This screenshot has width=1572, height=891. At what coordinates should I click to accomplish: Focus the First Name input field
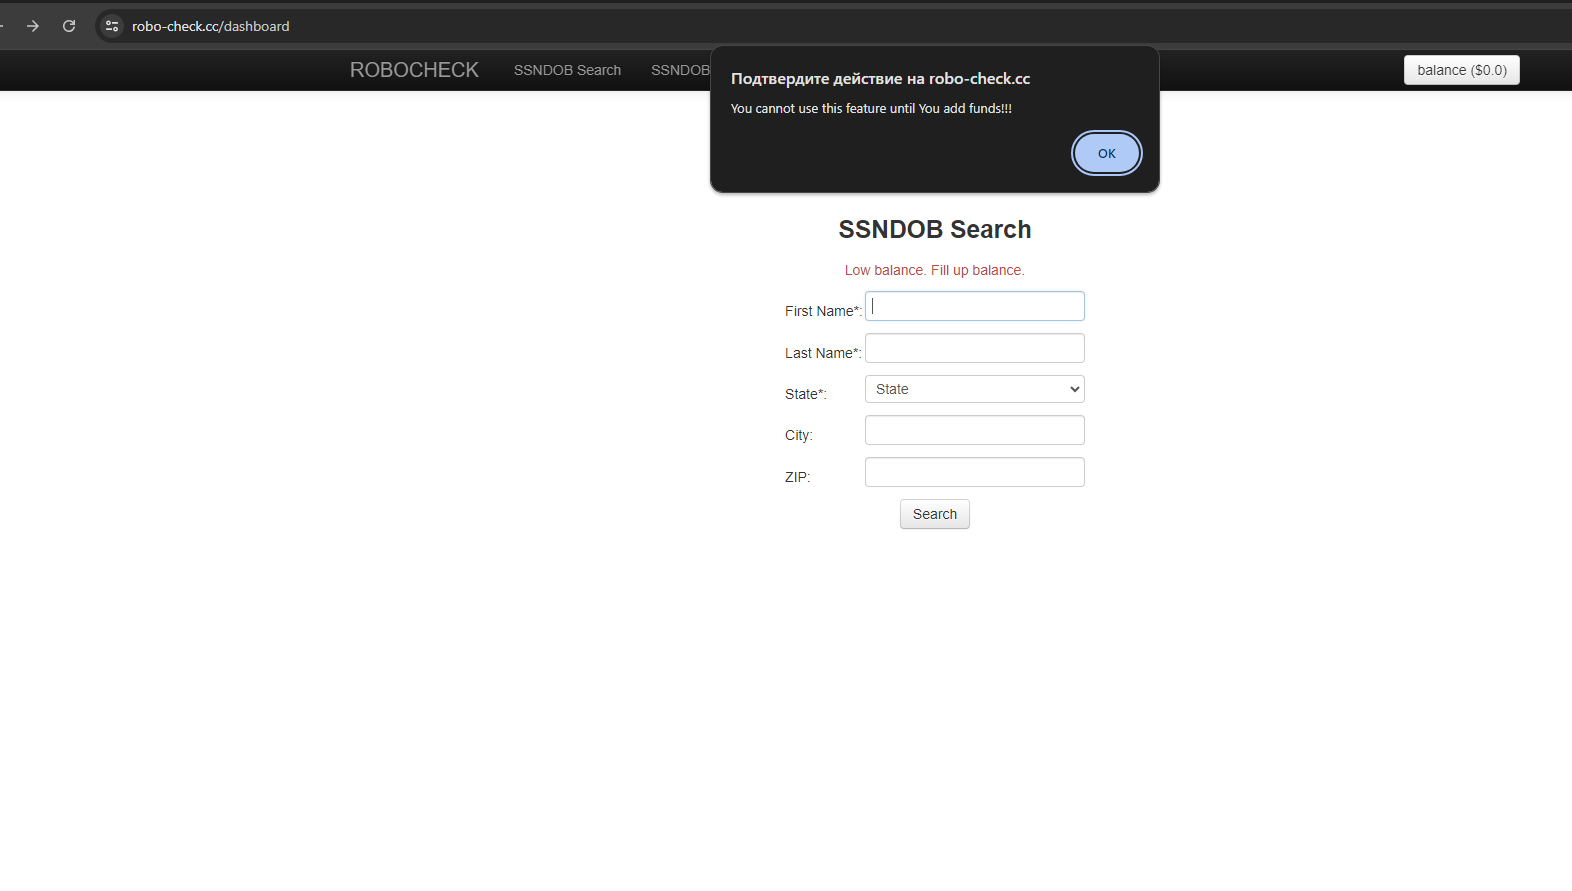coord(974,306)
